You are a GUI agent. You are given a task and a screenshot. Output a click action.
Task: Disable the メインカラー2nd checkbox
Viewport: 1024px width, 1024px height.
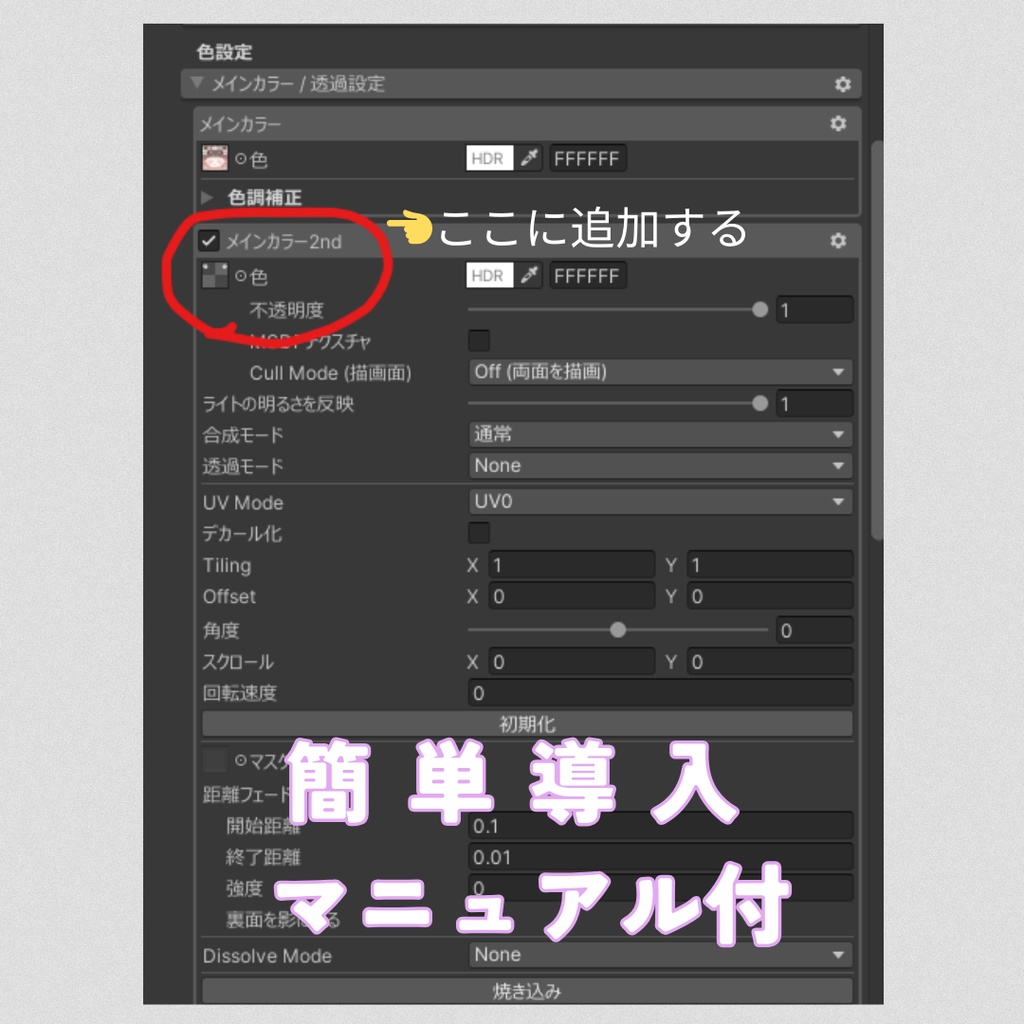[x=211, y=241]
